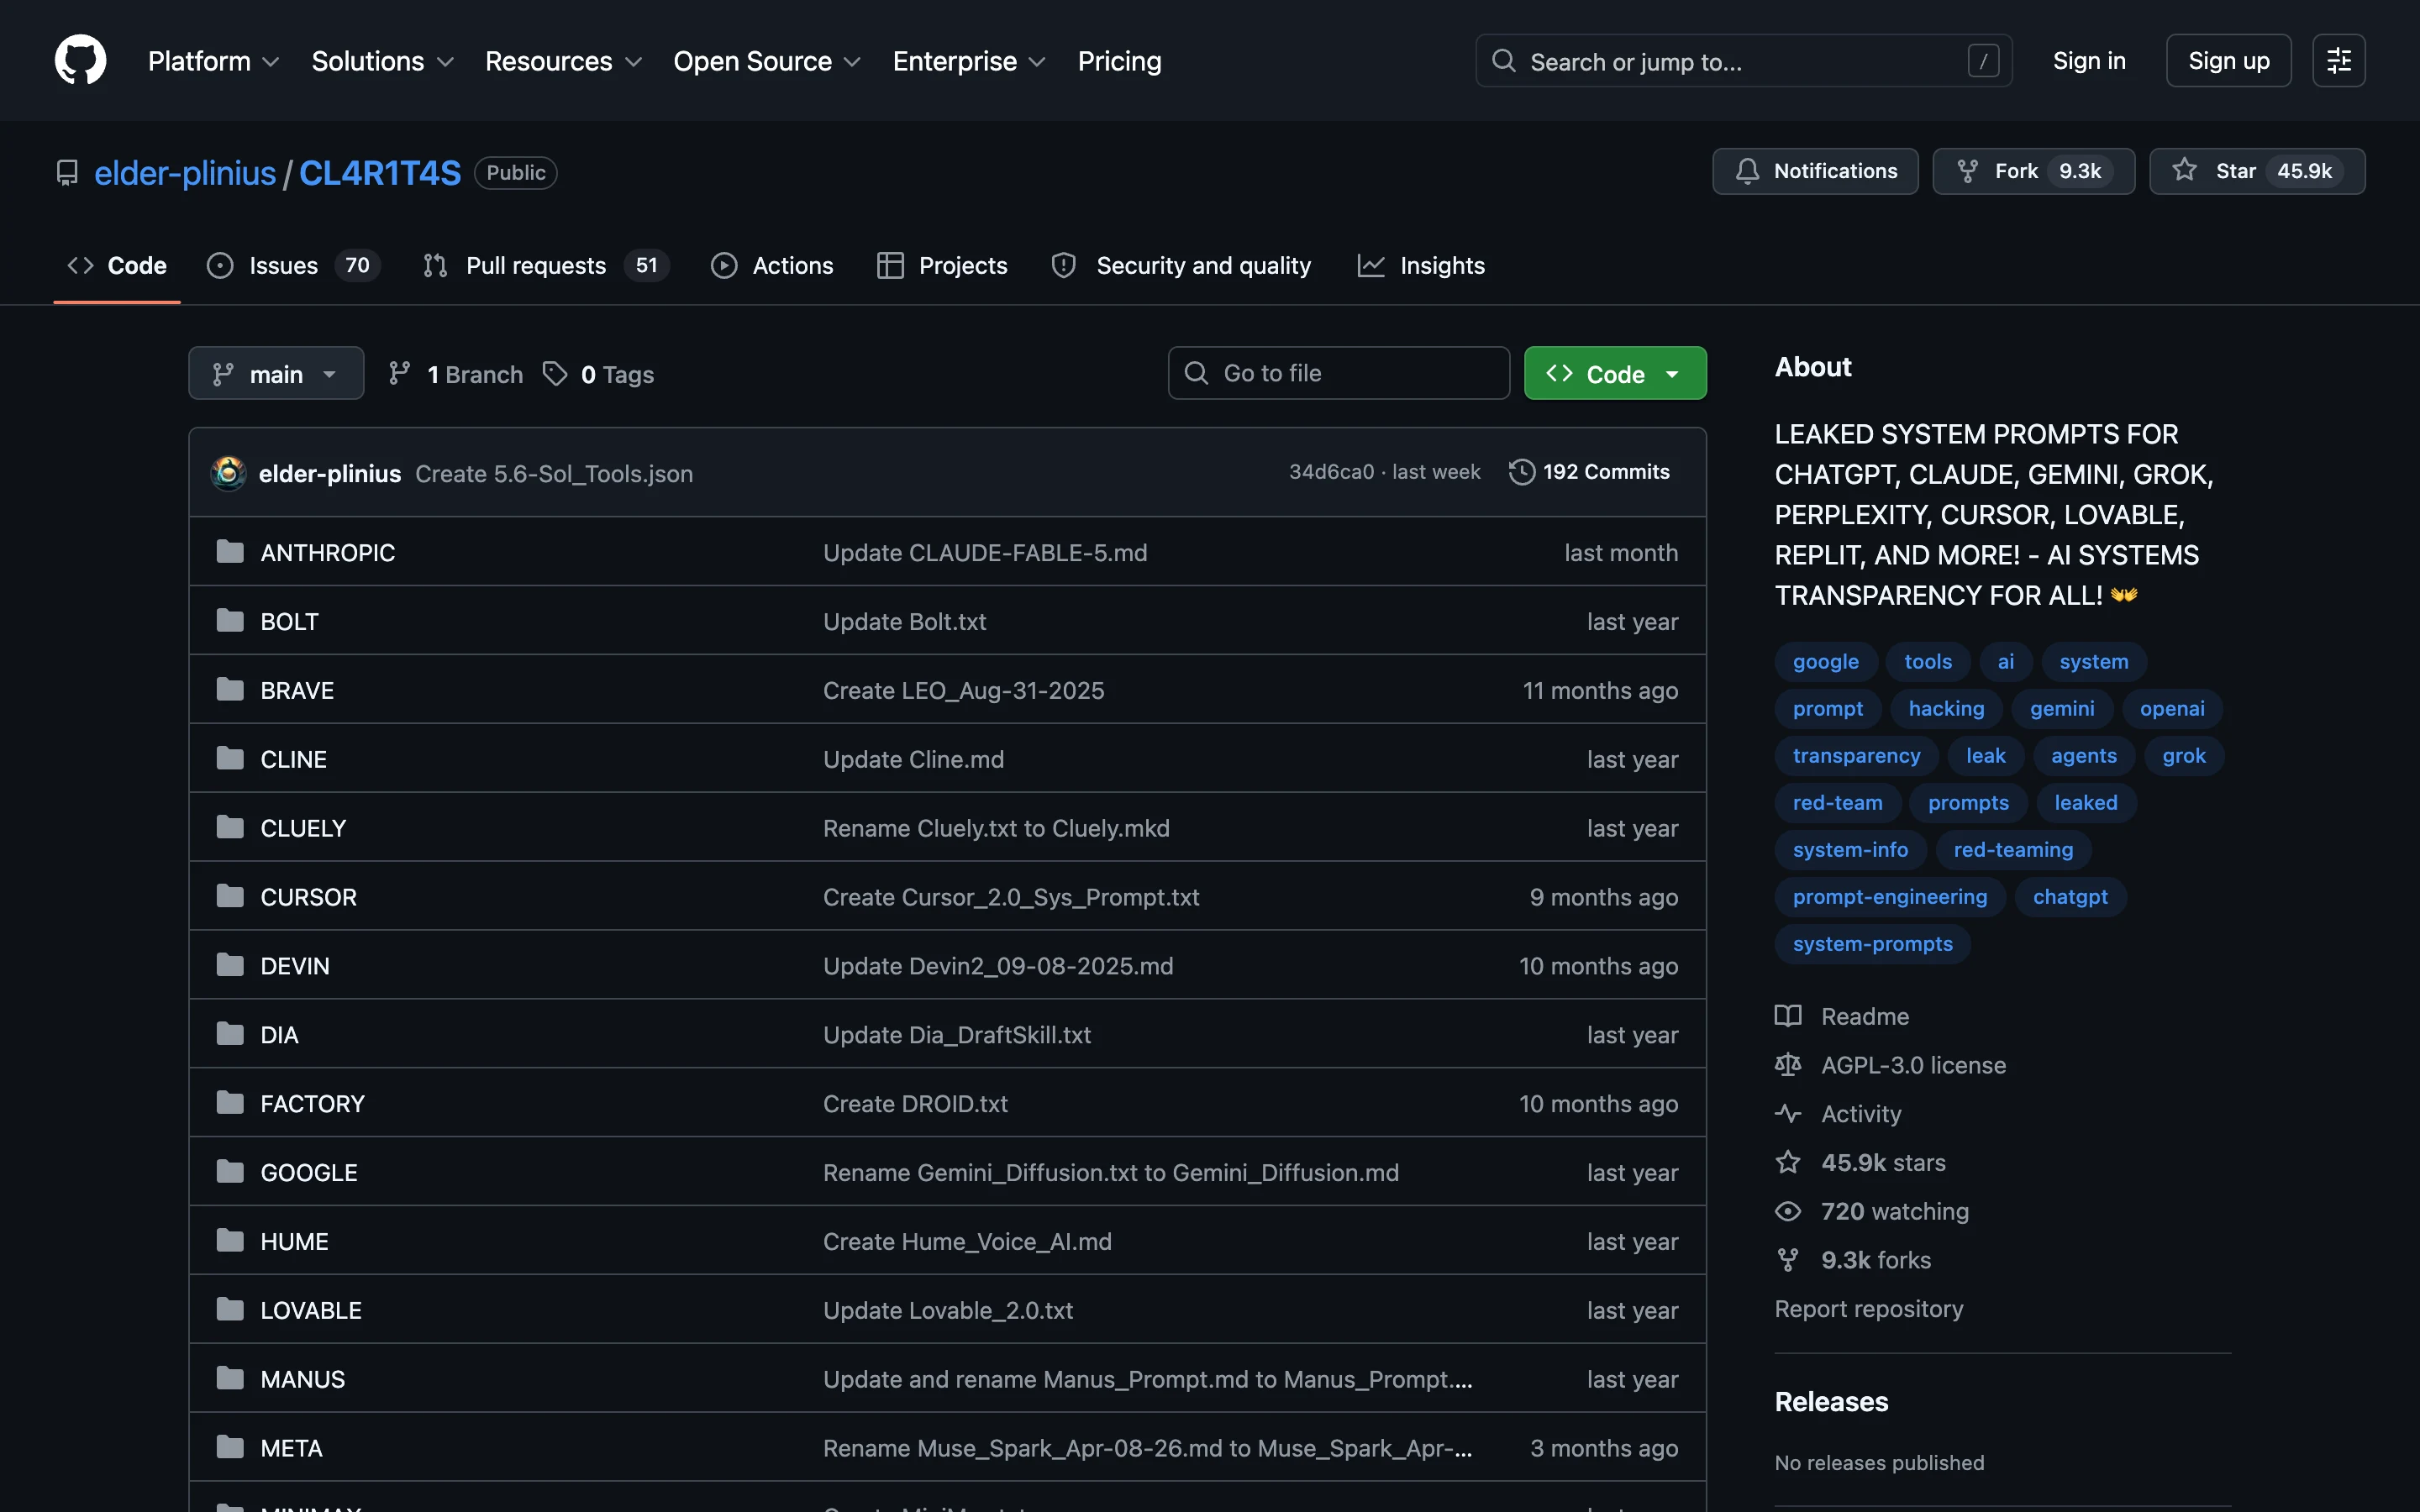
Task: Click the Search or jump to field
Action: [x=1743, y=61]
